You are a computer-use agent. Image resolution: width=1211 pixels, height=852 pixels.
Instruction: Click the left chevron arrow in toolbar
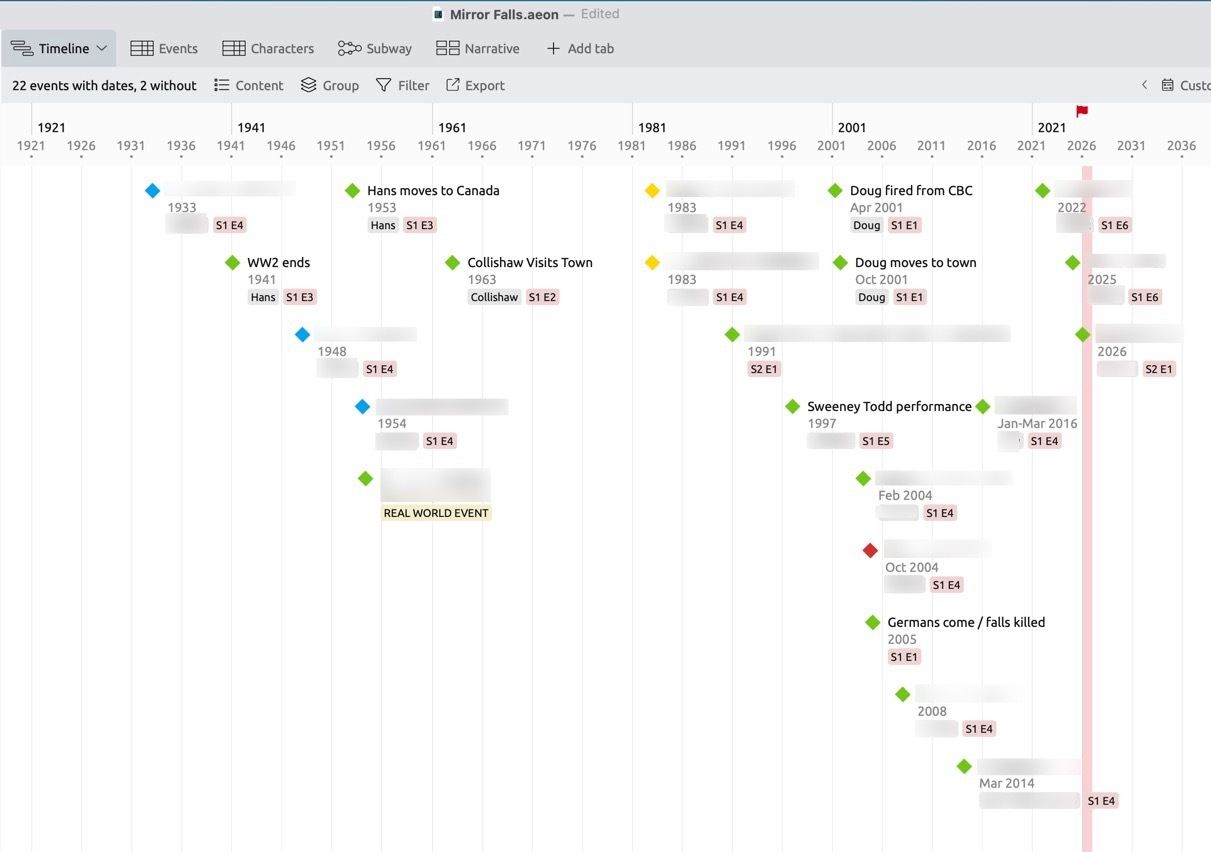click(x=1144, y=85)
